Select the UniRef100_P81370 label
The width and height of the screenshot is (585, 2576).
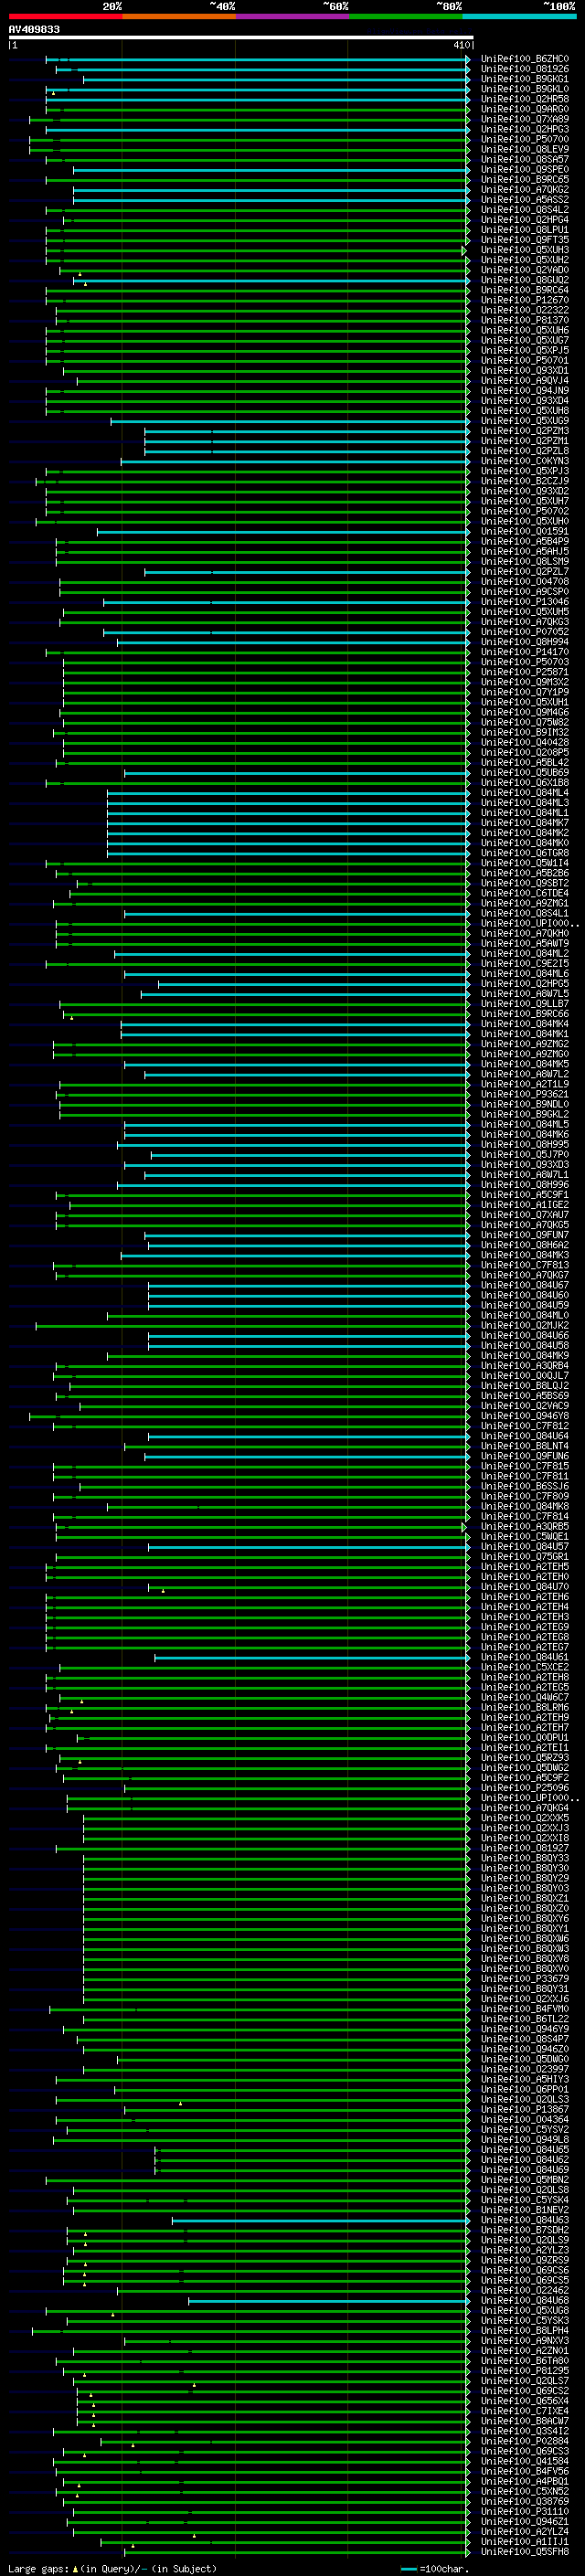pos(524,320)
